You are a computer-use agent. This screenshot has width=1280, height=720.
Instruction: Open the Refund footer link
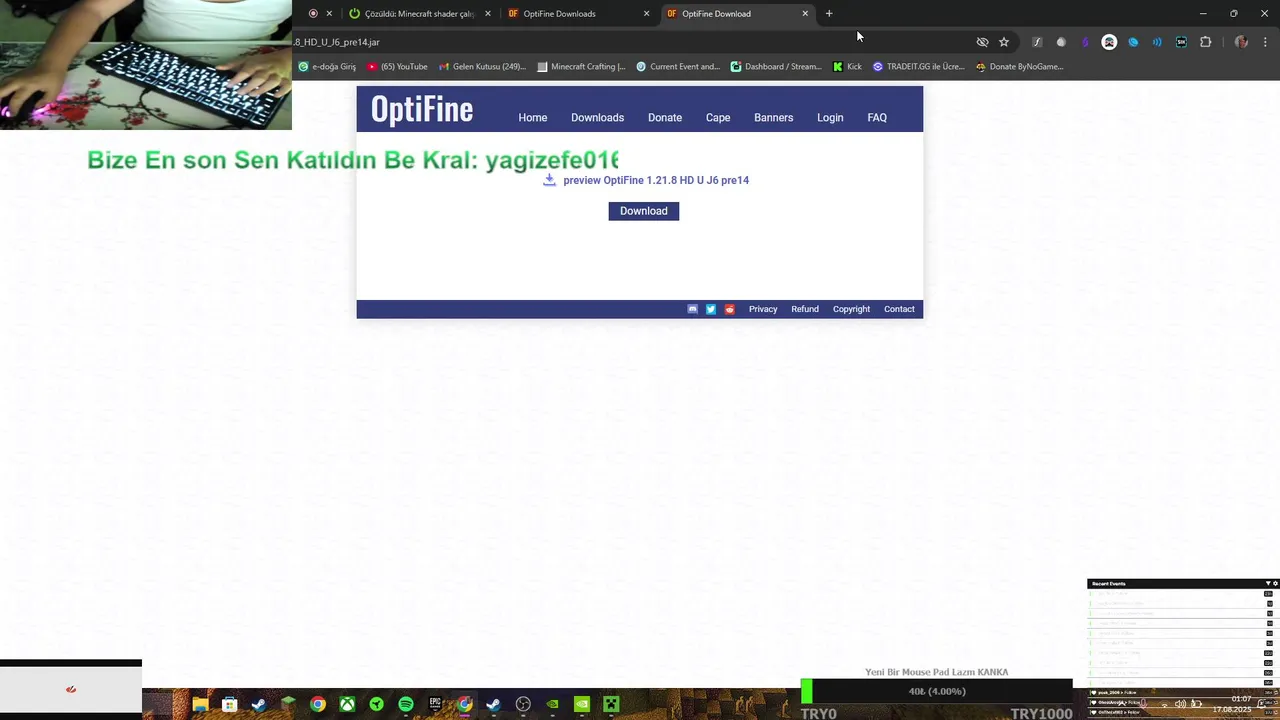tap(805, 309)
